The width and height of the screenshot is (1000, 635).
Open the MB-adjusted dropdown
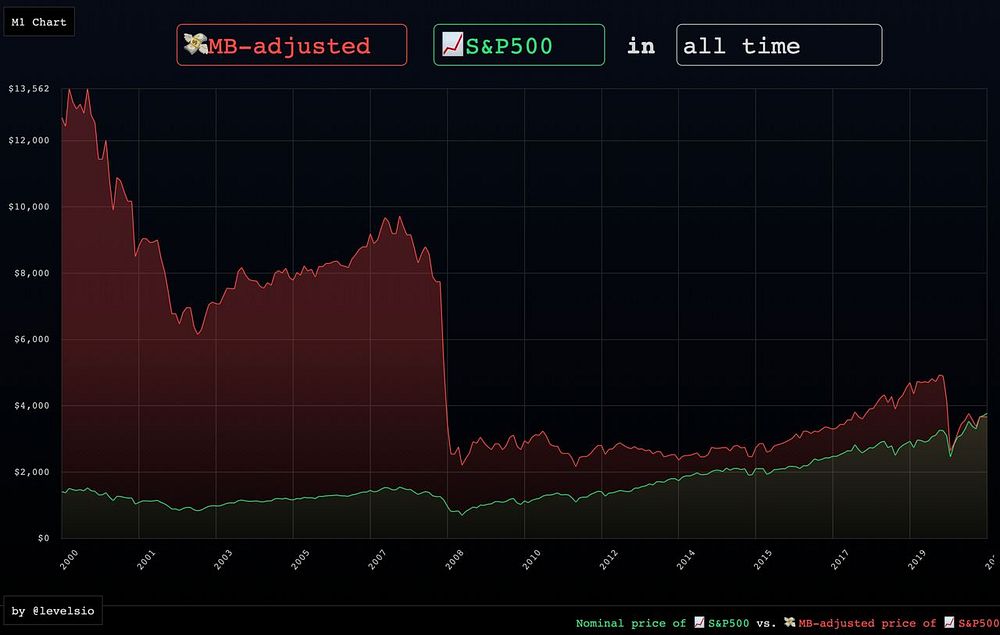coord(291,45)
